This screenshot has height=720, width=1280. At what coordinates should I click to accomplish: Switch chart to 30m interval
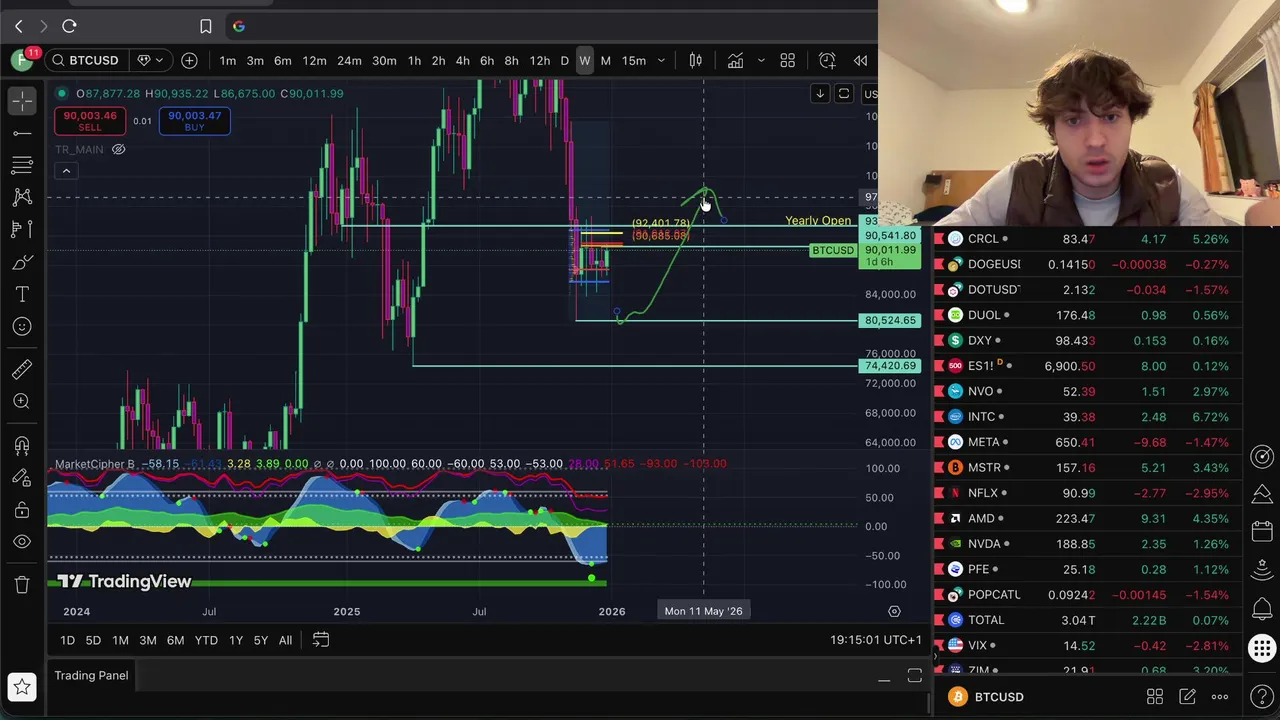tap(384, 61)
